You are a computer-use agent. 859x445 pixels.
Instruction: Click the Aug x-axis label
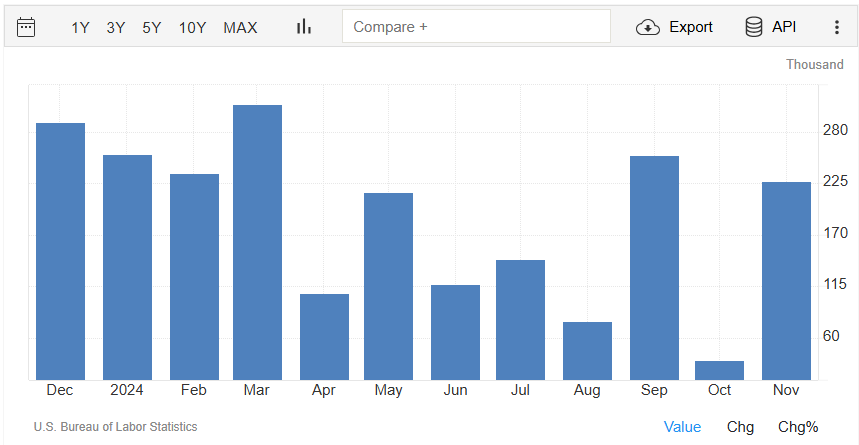click(x=587, y=391)
